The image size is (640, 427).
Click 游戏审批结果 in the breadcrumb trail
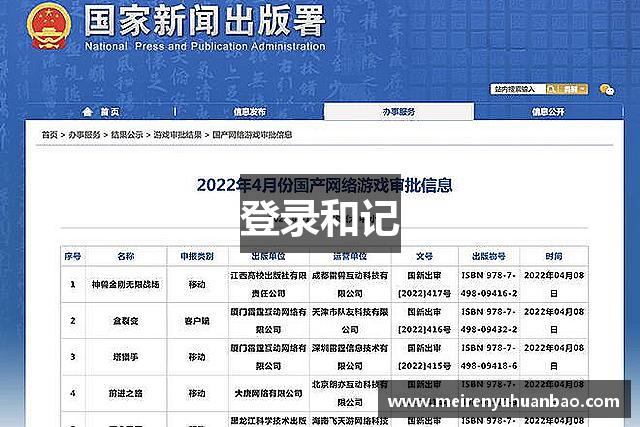click(178, 135)
